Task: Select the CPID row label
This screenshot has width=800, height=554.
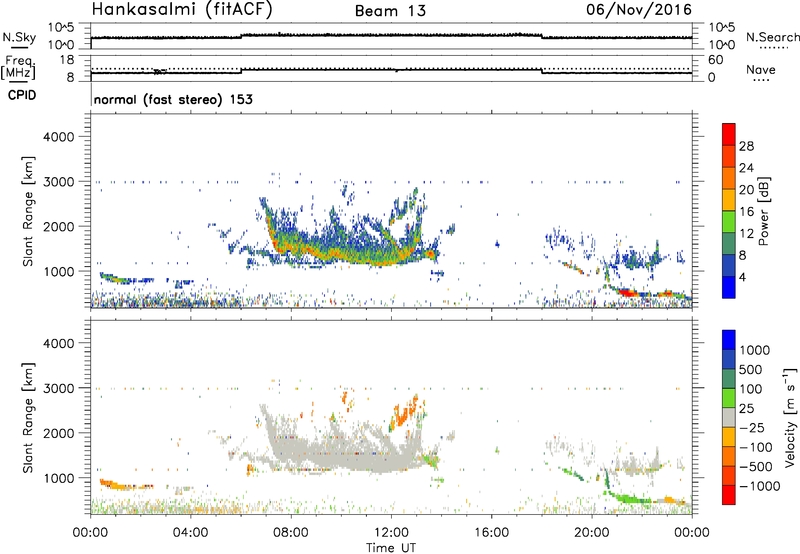Action: pos(22,95)
